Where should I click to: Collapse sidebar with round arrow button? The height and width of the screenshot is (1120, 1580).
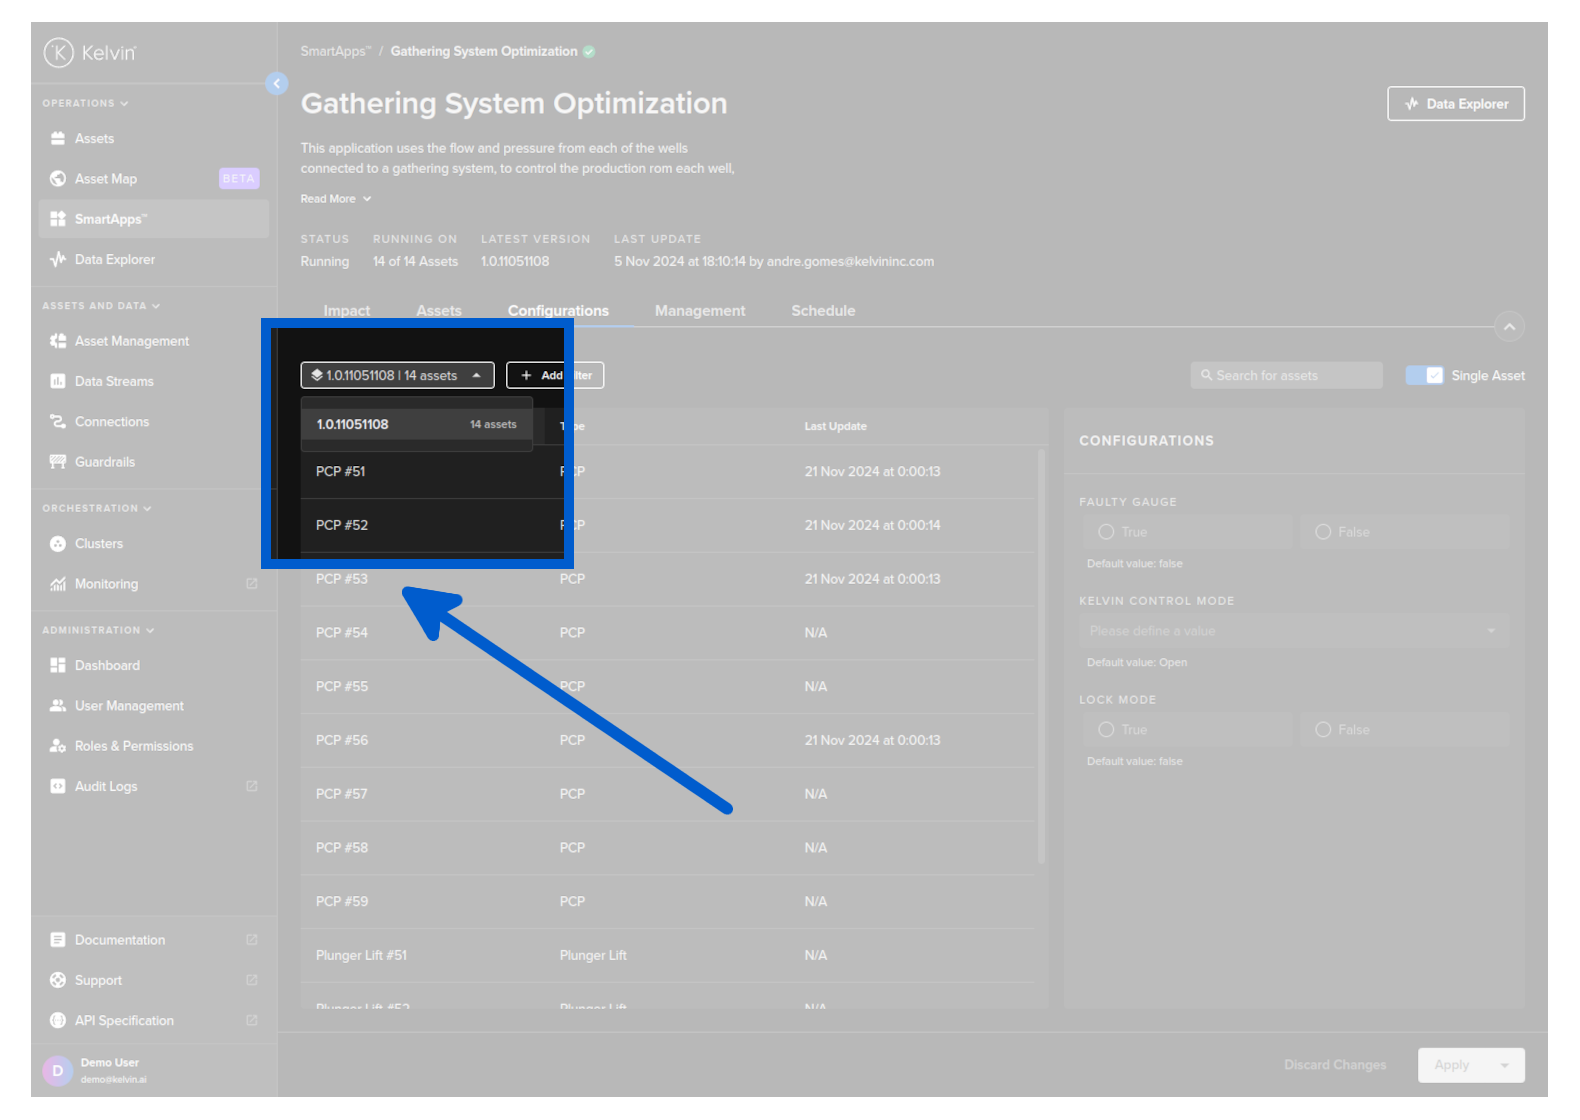[277, 84]
